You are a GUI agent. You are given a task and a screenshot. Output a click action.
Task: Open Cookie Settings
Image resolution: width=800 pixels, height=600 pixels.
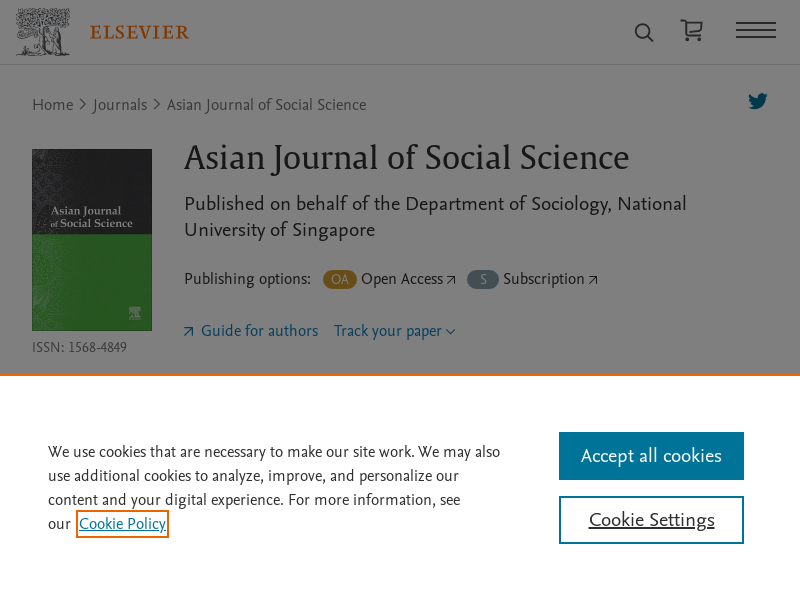coord(651,520)
